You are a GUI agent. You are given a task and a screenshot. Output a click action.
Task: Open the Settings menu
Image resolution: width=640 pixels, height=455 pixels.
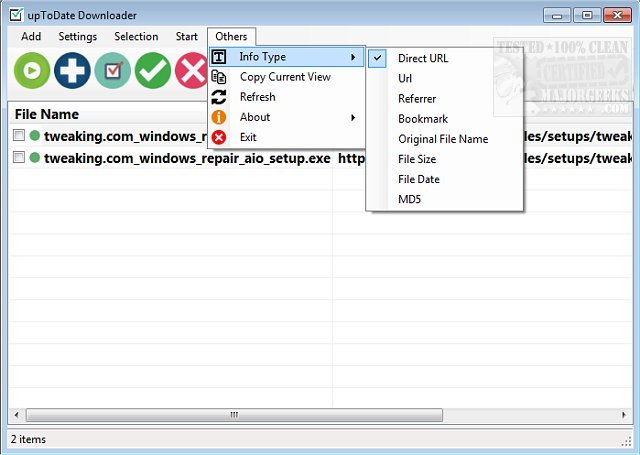(78, 36)
